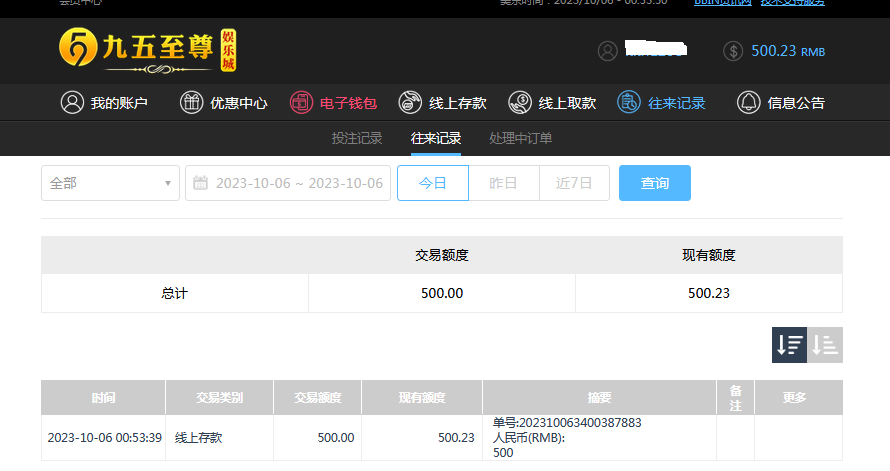This screenshot has height=471, width=890.
Task: Click the 九五至尊 logo
Action: (x=148, y=51)
